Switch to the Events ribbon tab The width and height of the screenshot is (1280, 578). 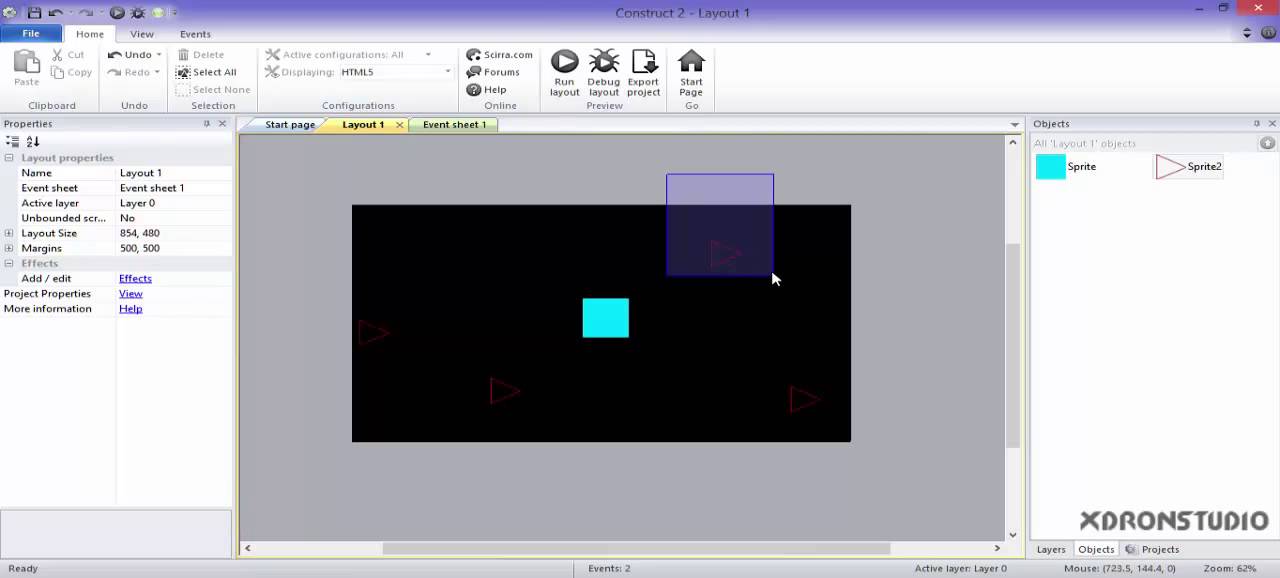195,34
